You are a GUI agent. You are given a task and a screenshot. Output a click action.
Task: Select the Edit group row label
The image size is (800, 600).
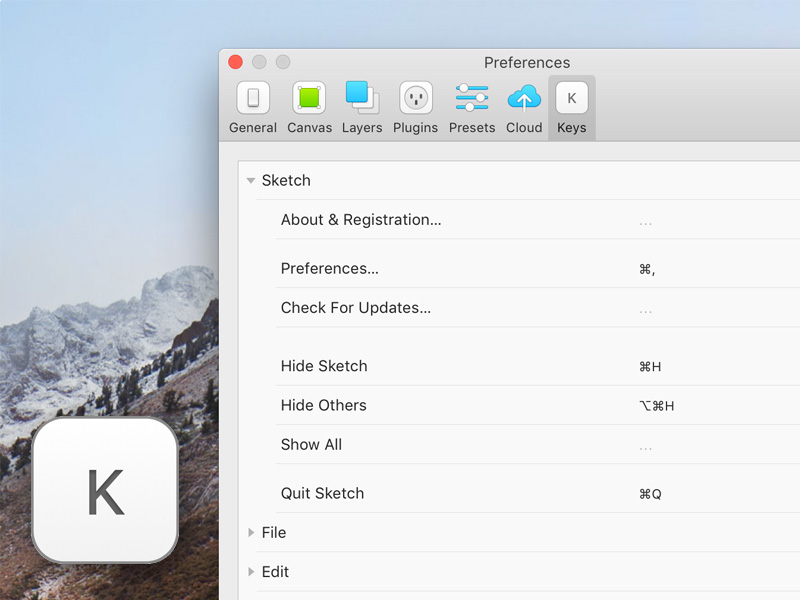coord(276,572)
